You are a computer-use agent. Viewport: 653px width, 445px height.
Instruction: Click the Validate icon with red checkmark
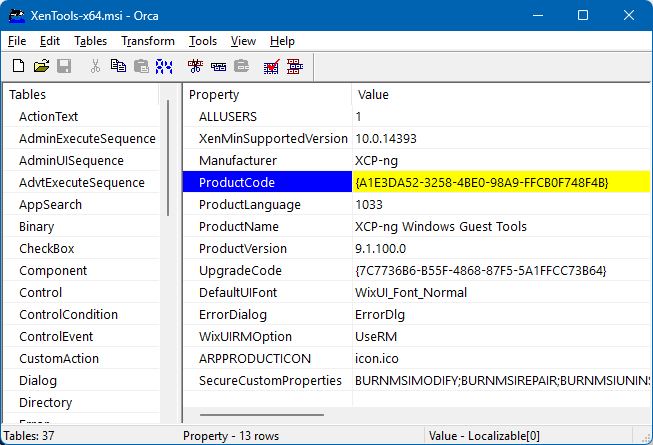coord(271,67)
